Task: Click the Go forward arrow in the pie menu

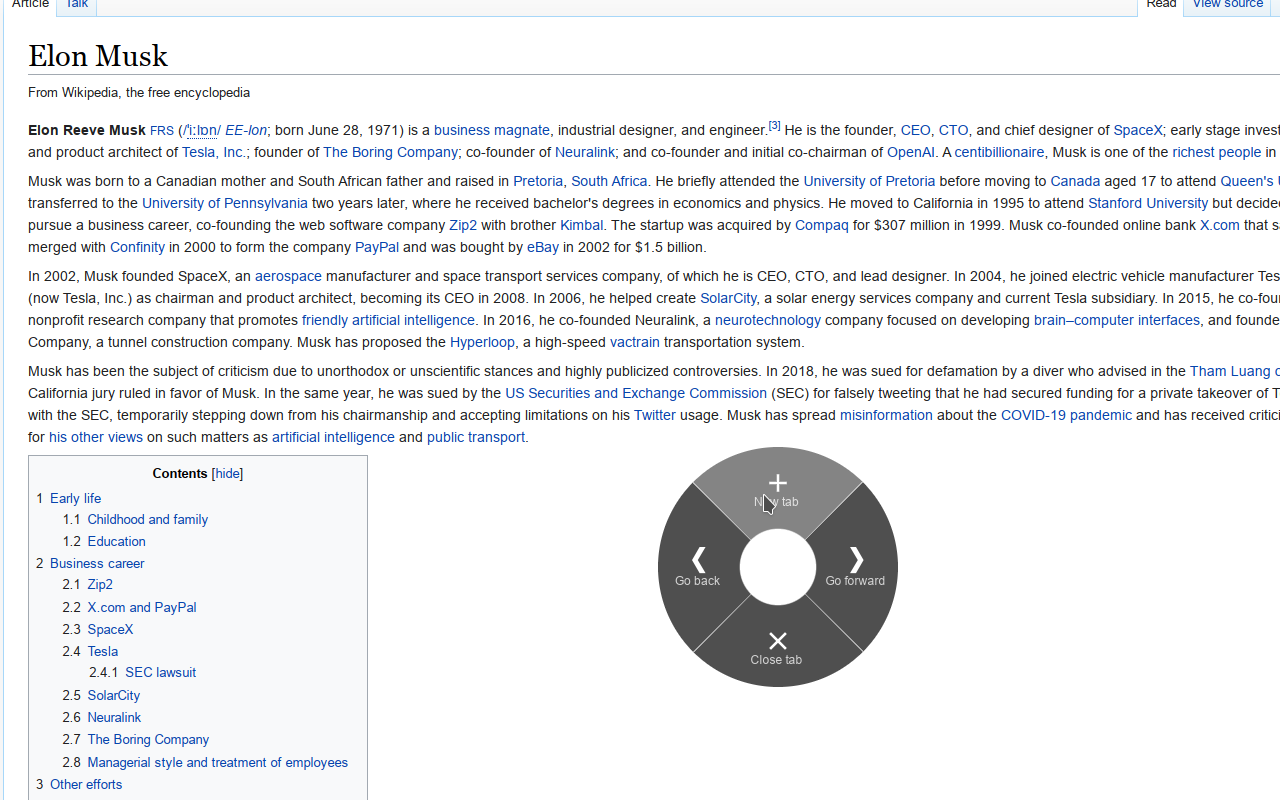Action: pyautogui.click(x=856, y=559)
